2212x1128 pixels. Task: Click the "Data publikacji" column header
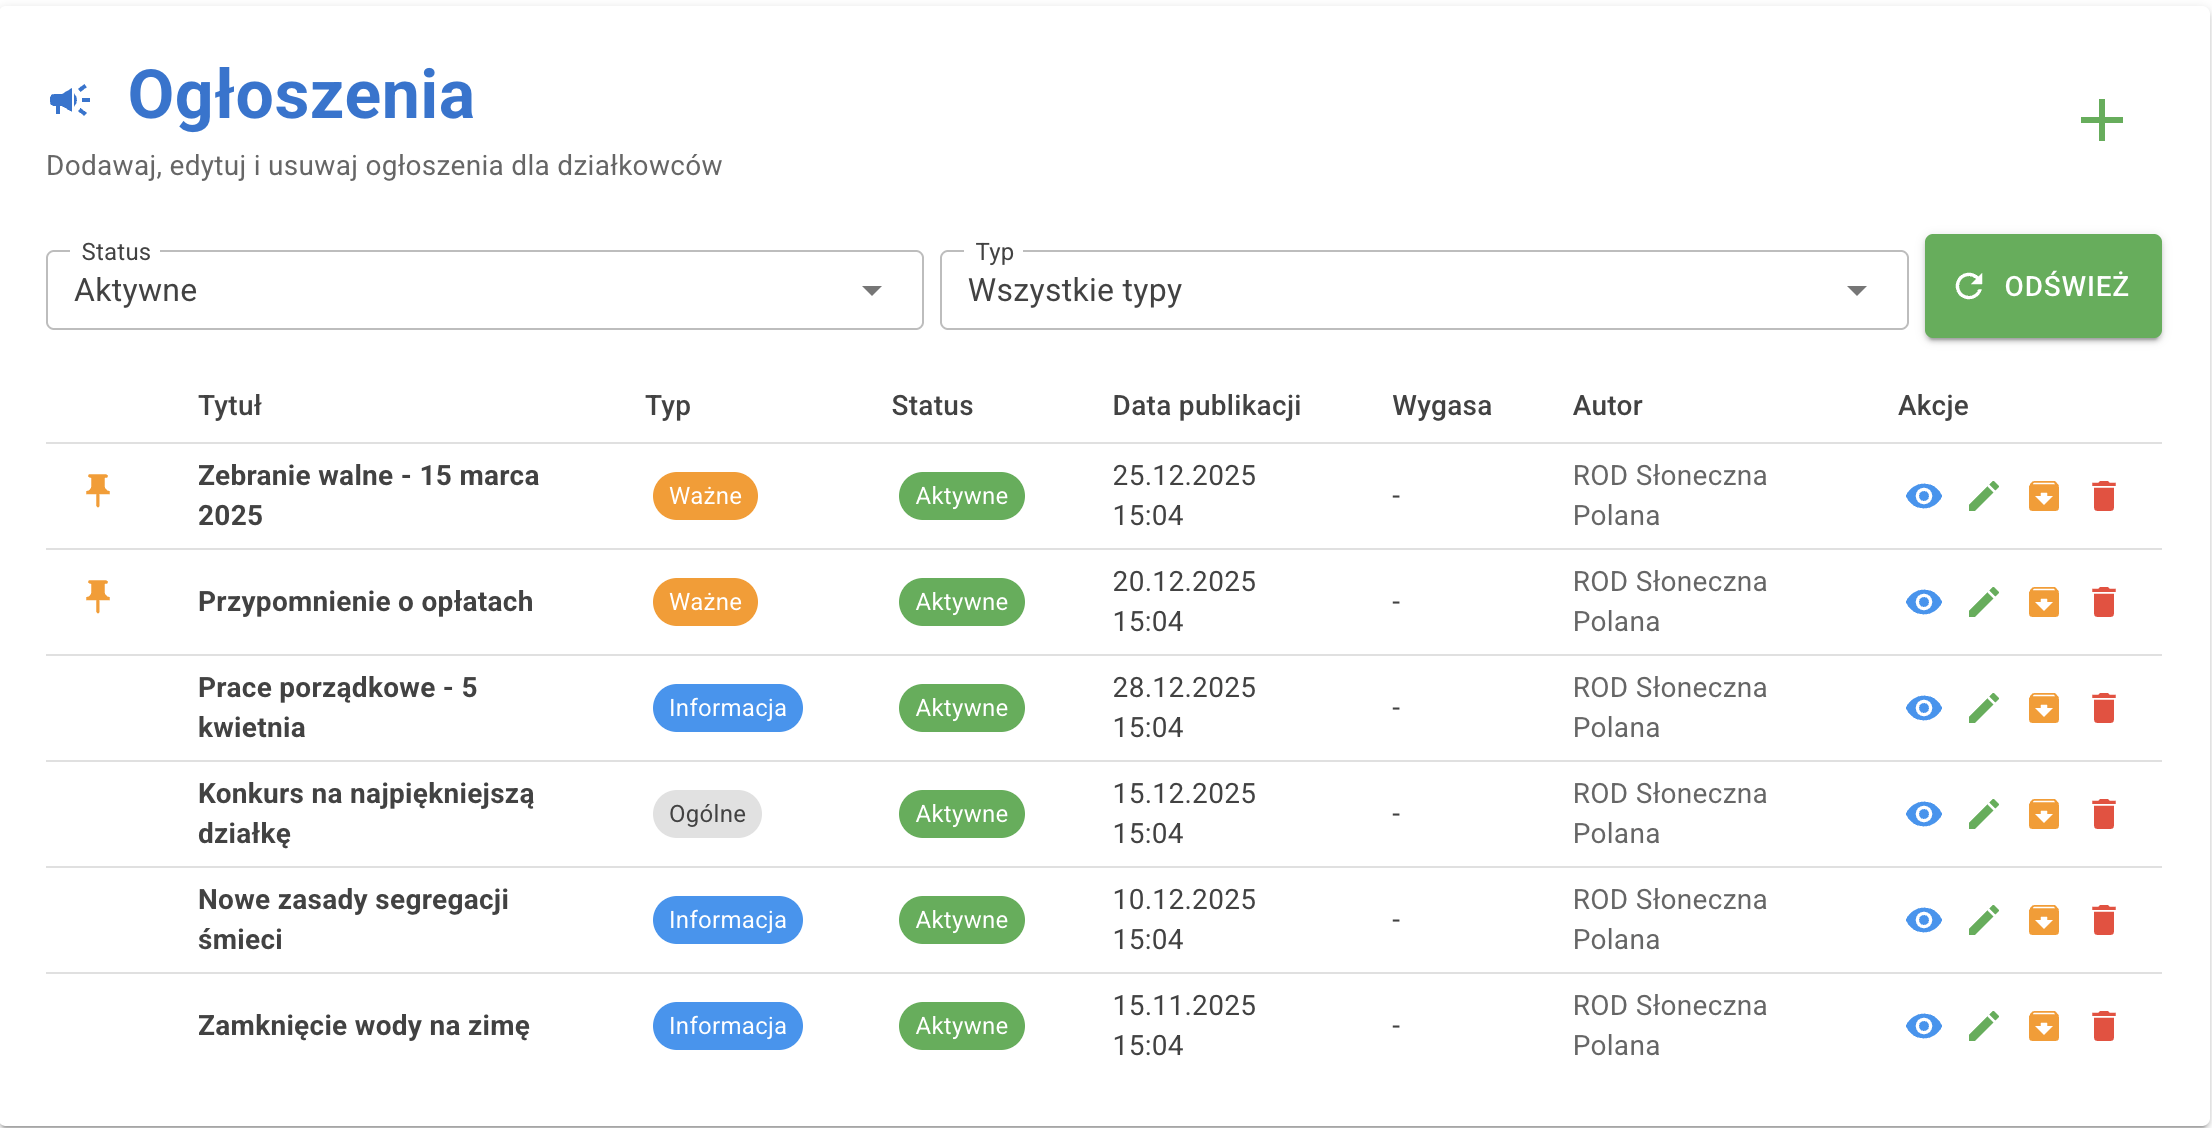[x=1207, y=406]
